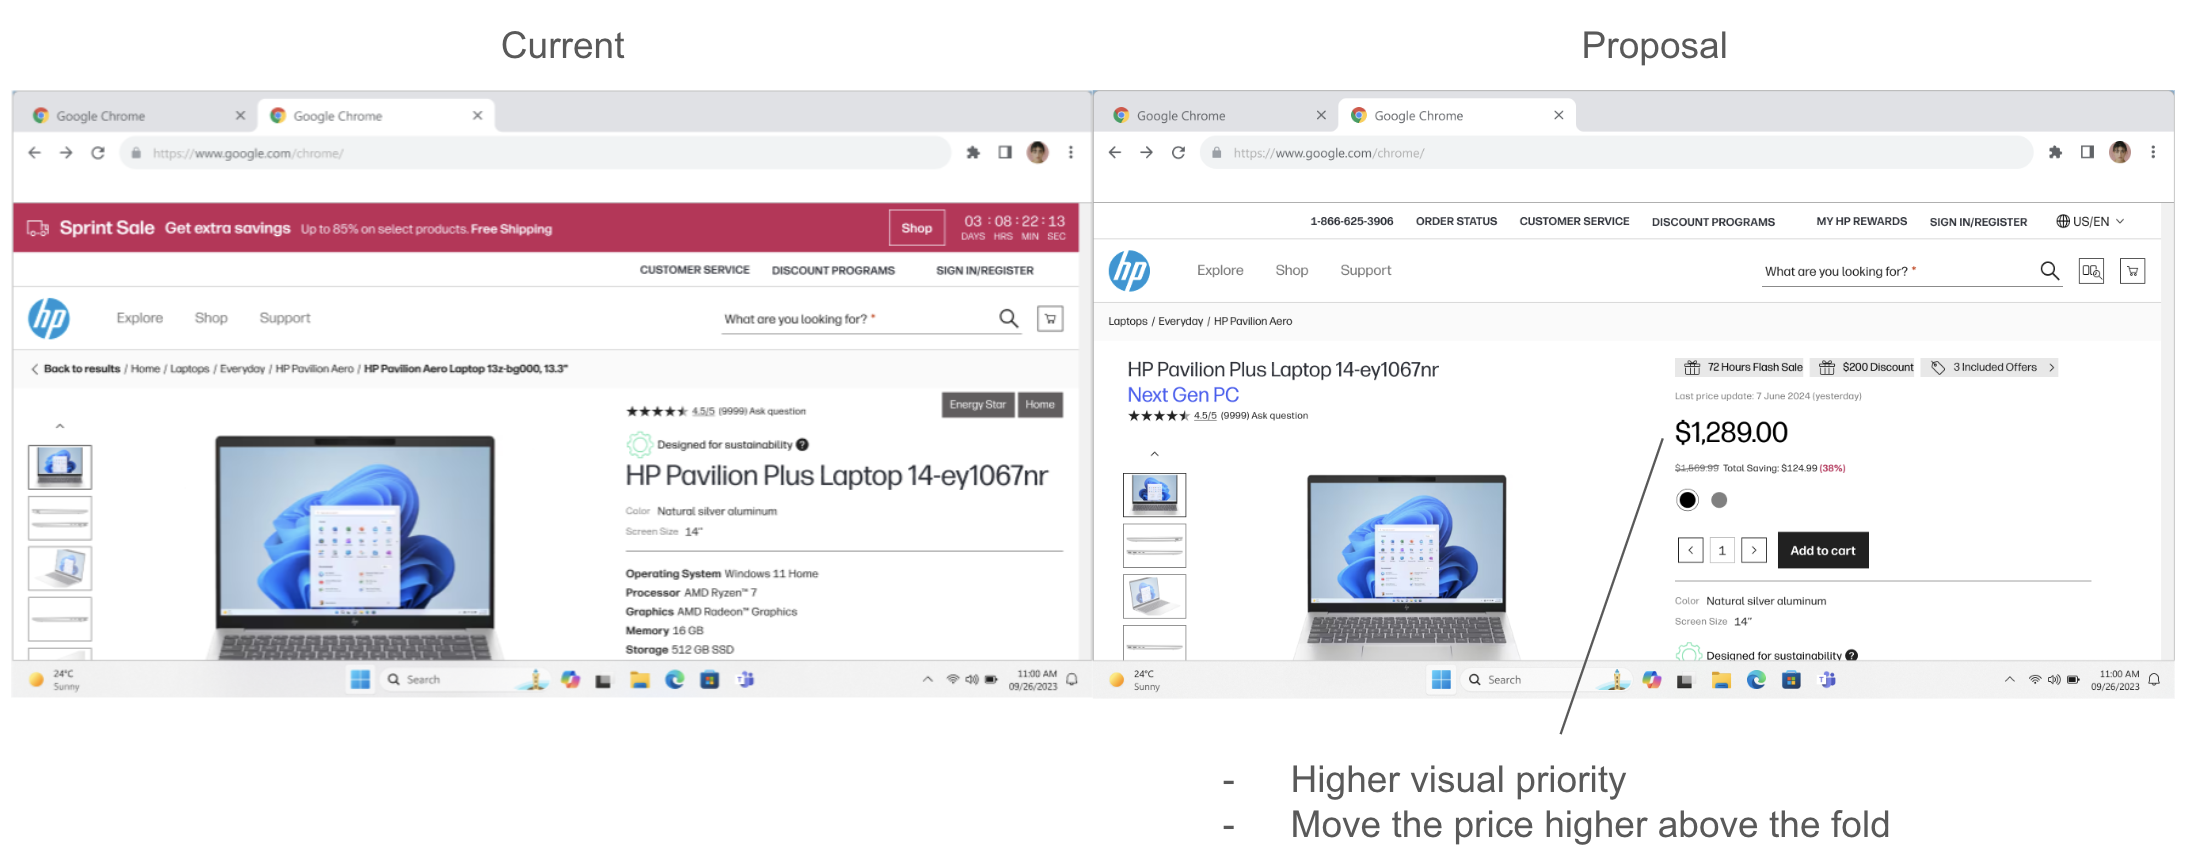Click the sustainability help icon in the Current mockup
The image size is (2190, 860).
[x=802, y=445]
